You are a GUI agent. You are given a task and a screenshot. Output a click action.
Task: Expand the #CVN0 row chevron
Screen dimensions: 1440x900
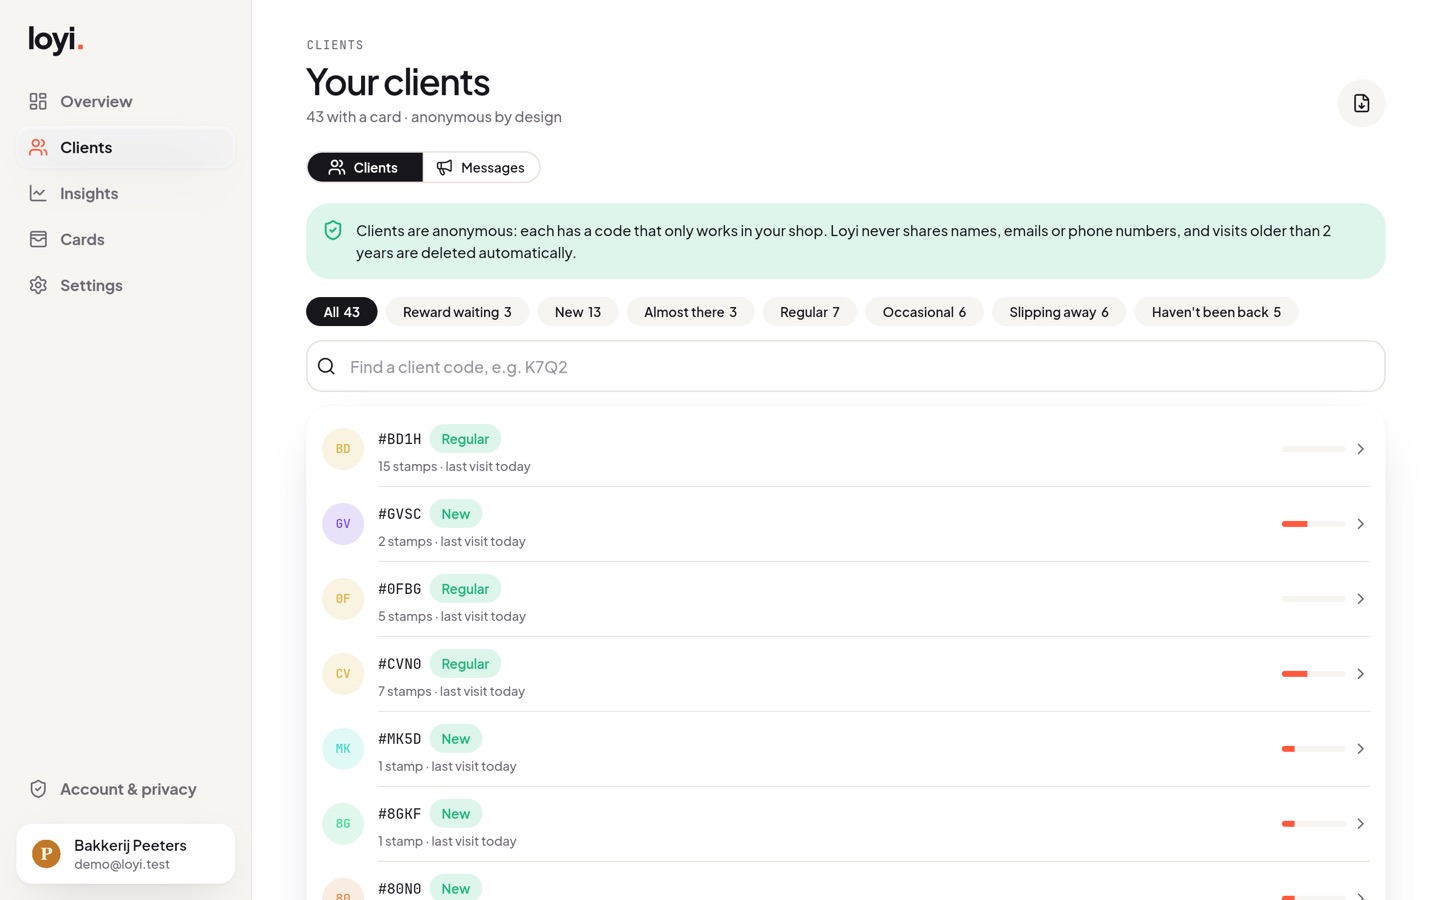pos(1360,674)
